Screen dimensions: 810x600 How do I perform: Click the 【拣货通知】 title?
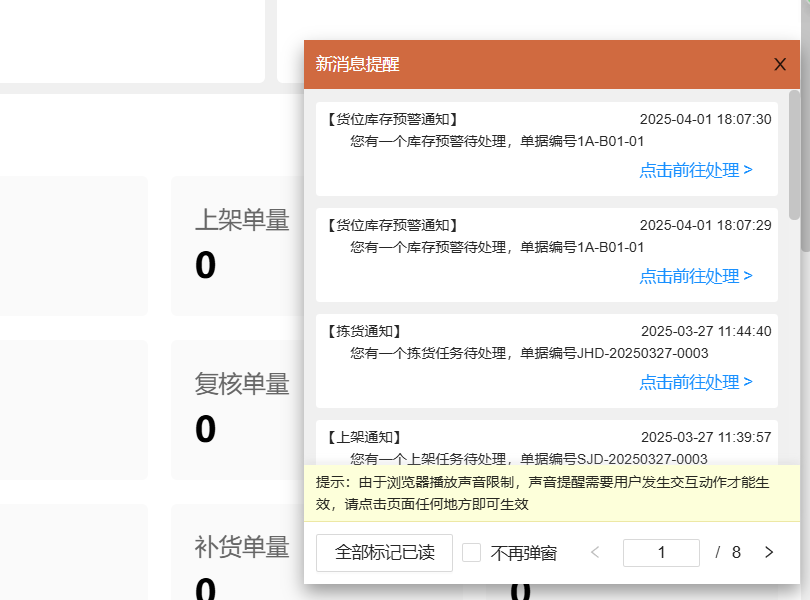(364, 331)
